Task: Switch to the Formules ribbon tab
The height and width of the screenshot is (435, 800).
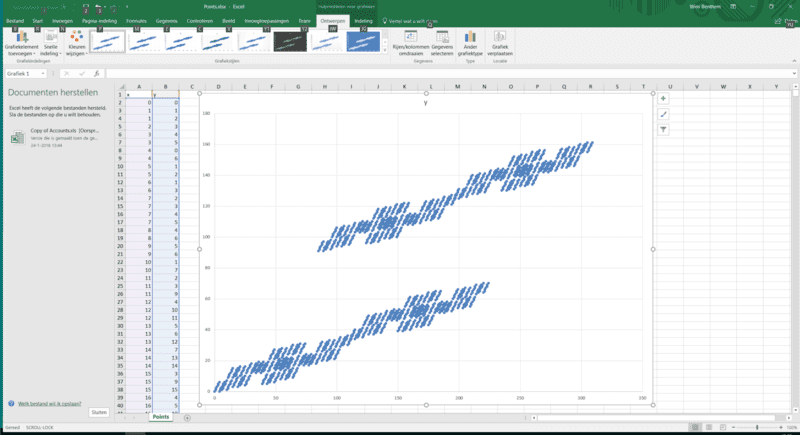Action: [x=135, y=19]
